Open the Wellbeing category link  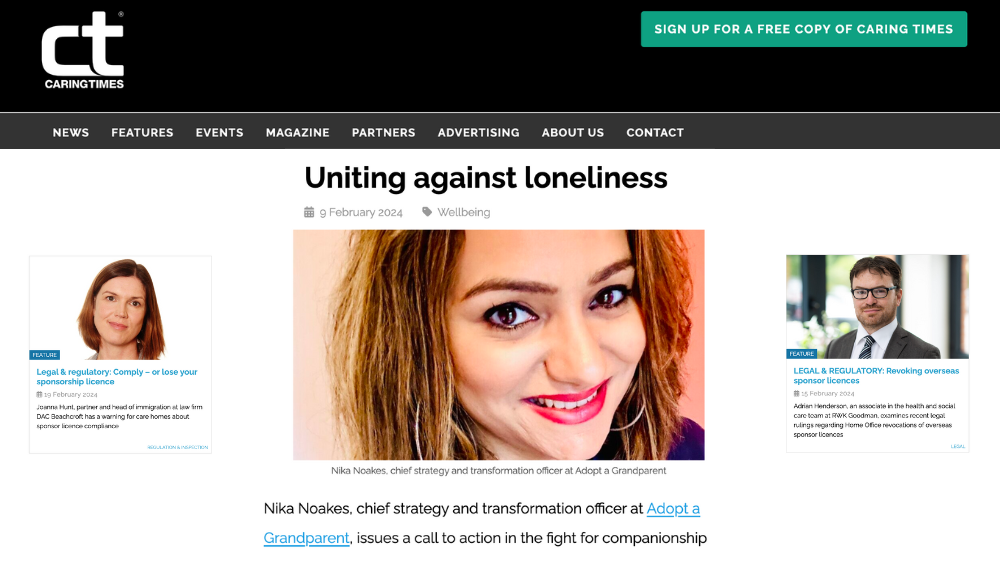pos(464,212)
